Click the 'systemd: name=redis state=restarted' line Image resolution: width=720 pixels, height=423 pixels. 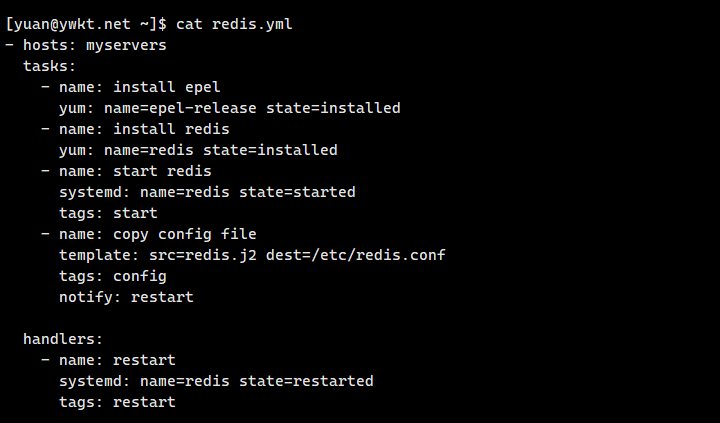click(x=216, y=381)
